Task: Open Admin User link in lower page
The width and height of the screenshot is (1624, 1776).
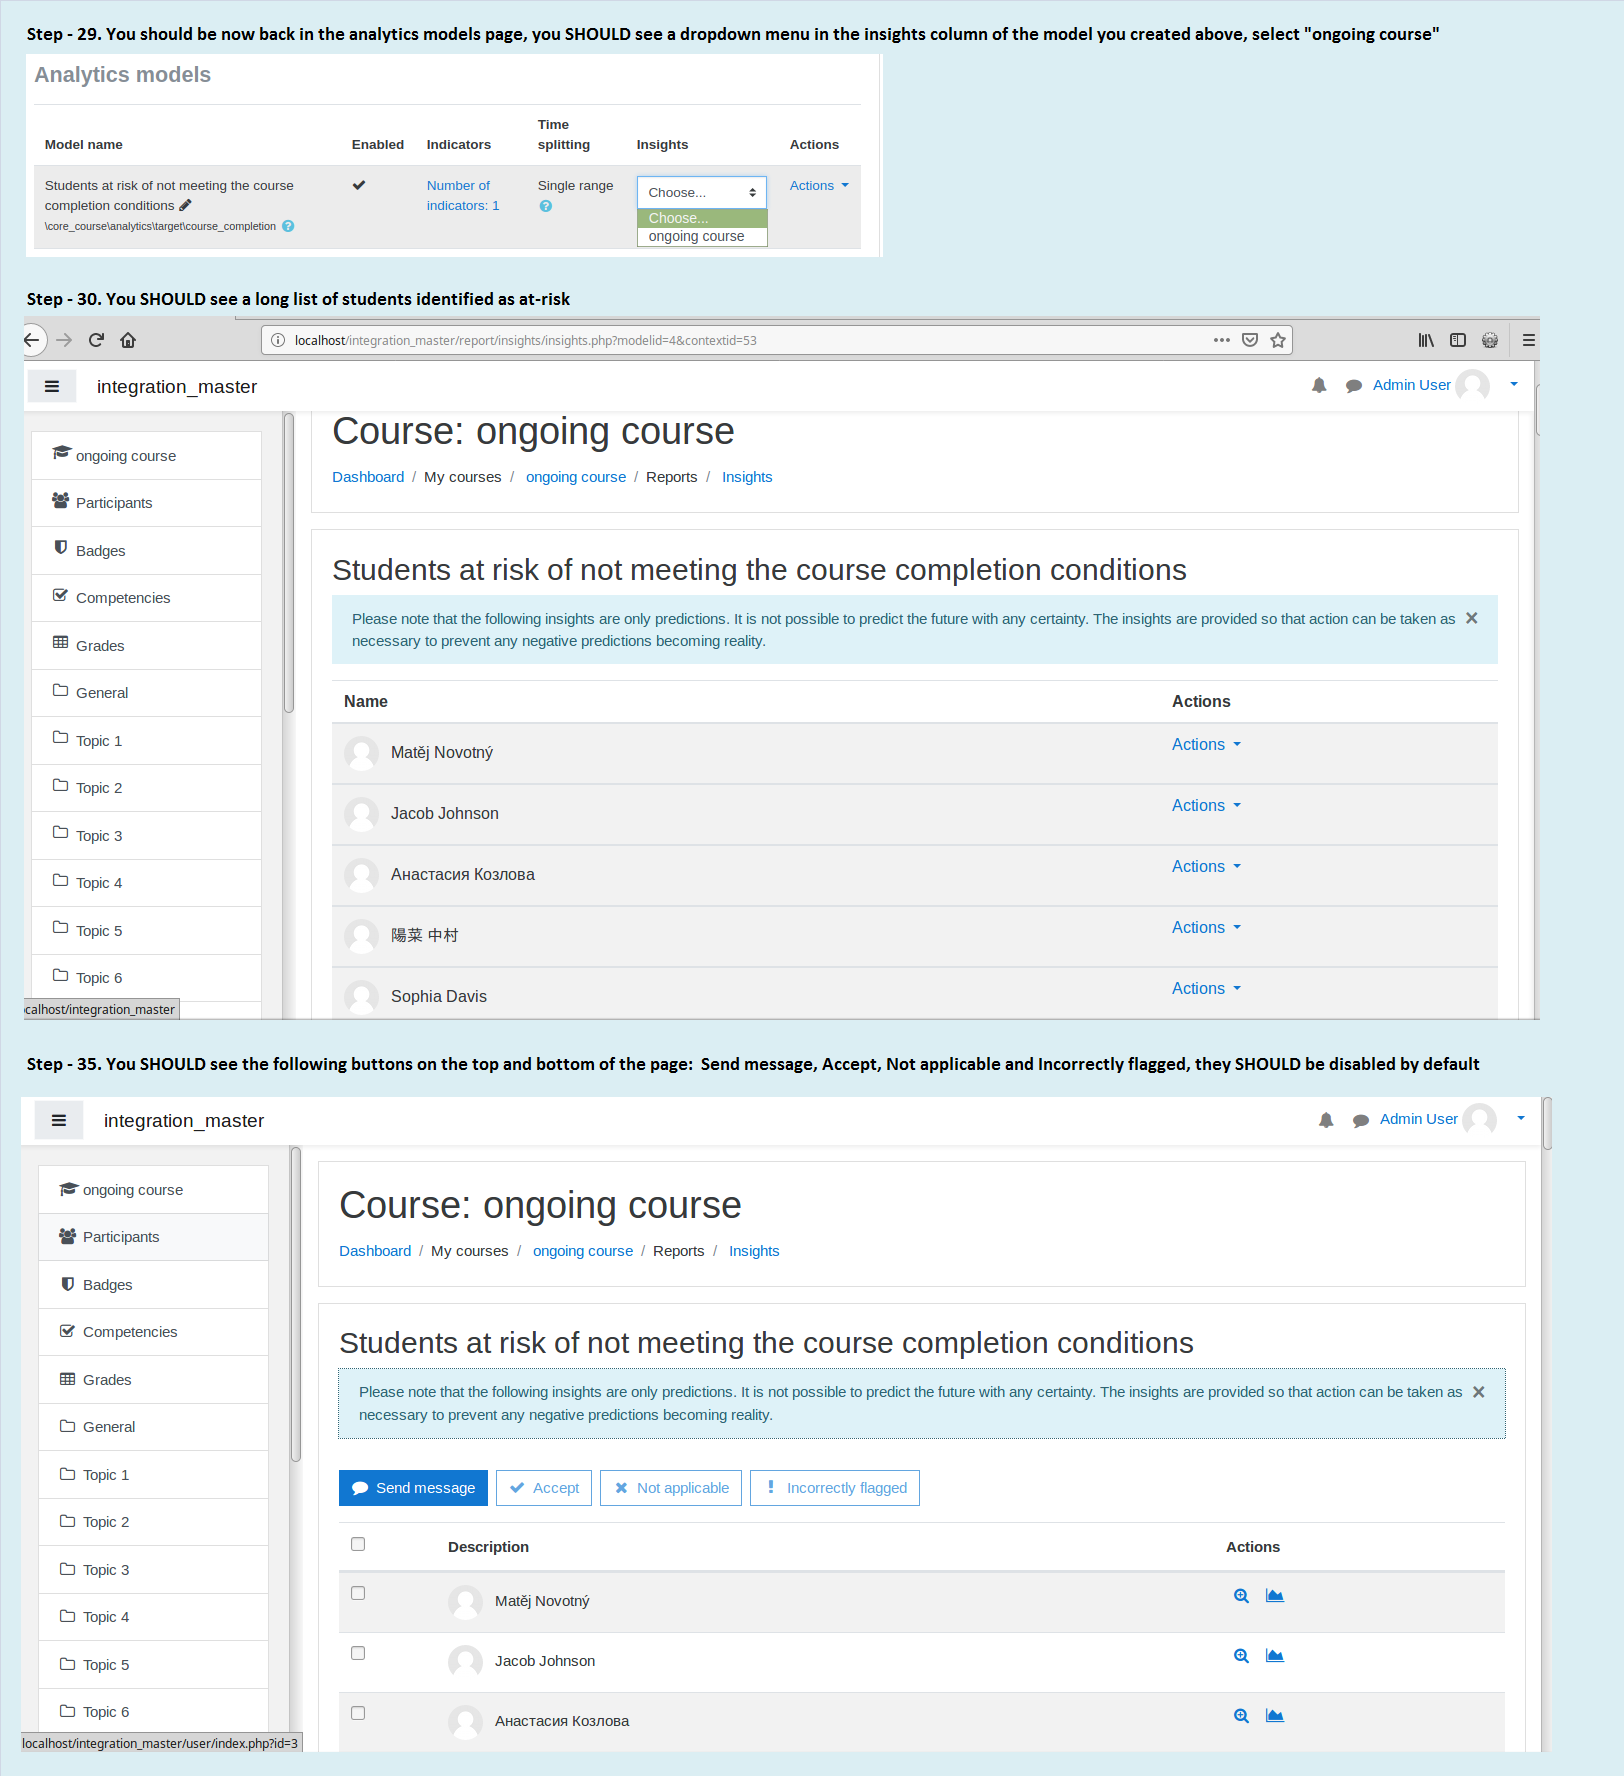Action: (x=1419, y=1119)
